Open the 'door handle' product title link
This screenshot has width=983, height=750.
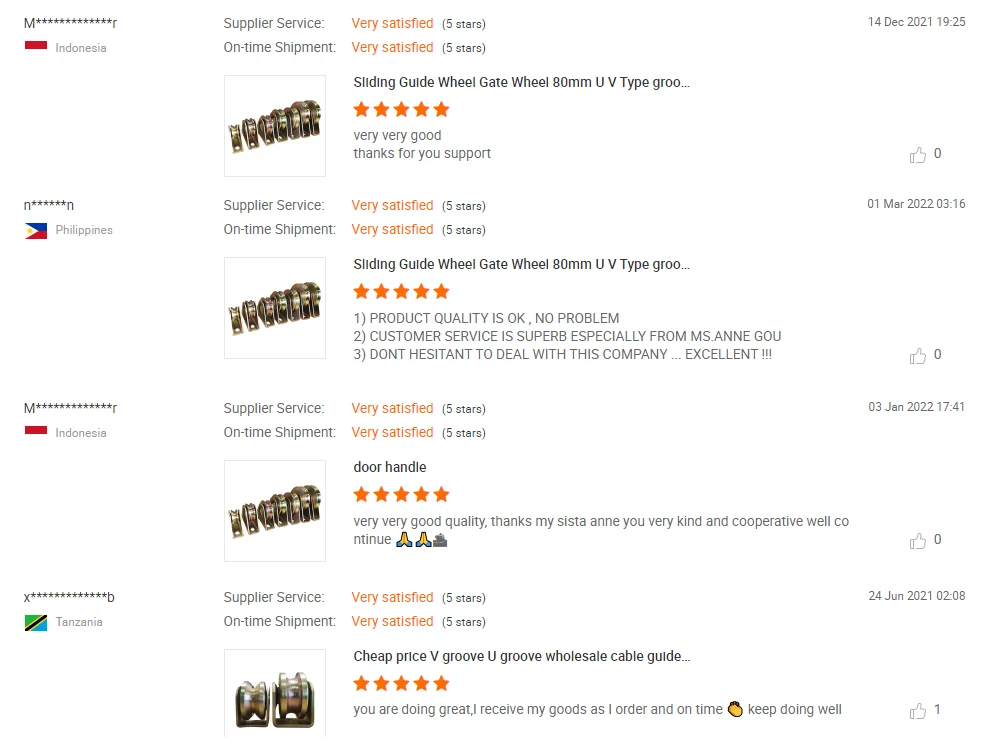coord(390,467)
